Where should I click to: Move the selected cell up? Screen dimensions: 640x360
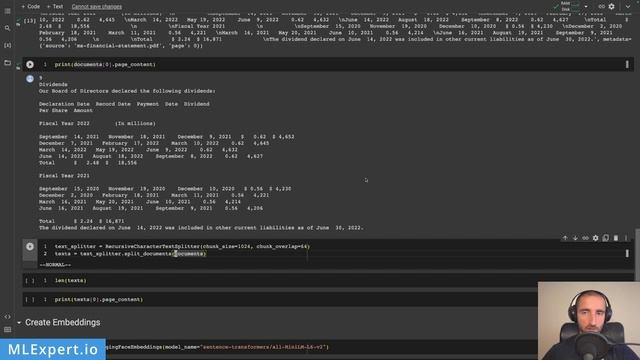tap(565, 238)
